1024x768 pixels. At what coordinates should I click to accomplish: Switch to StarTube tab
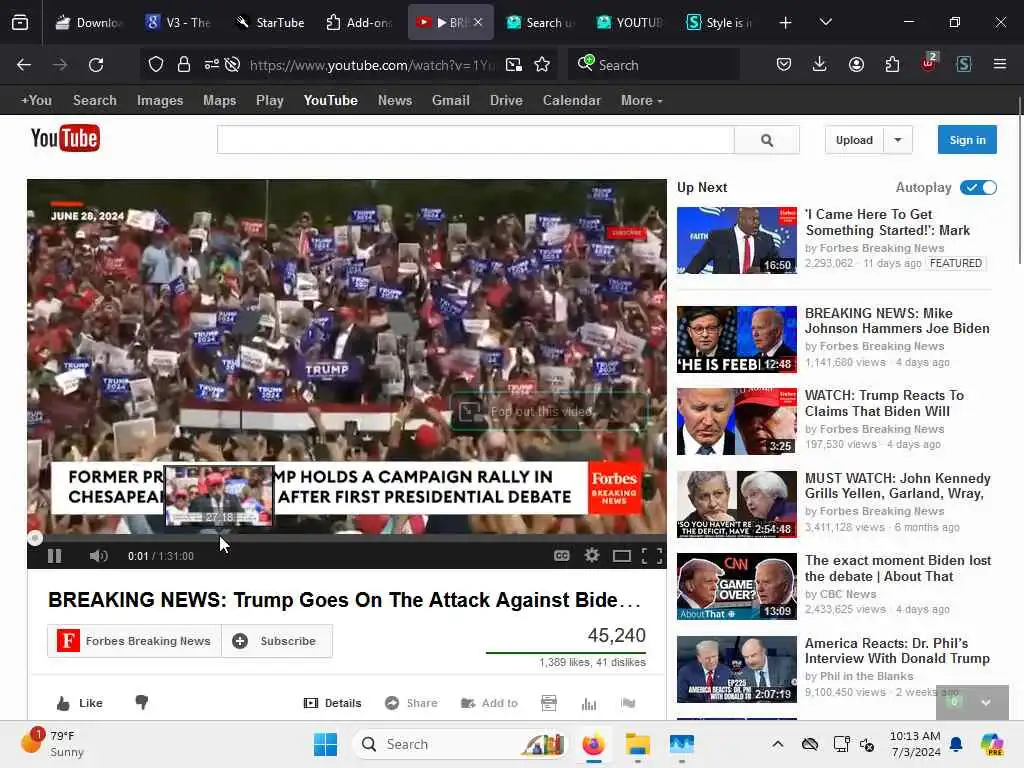tap(269, 23)
